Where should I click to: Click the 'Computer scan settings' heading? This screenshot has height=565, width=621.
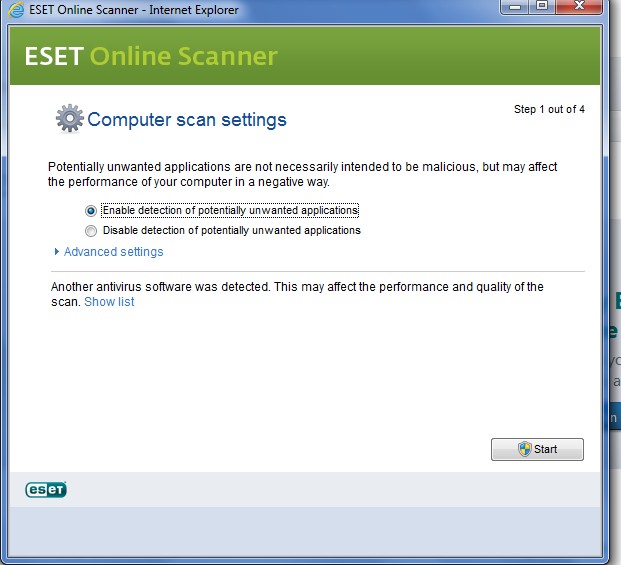pyautogui.click(x=187, y=120)
